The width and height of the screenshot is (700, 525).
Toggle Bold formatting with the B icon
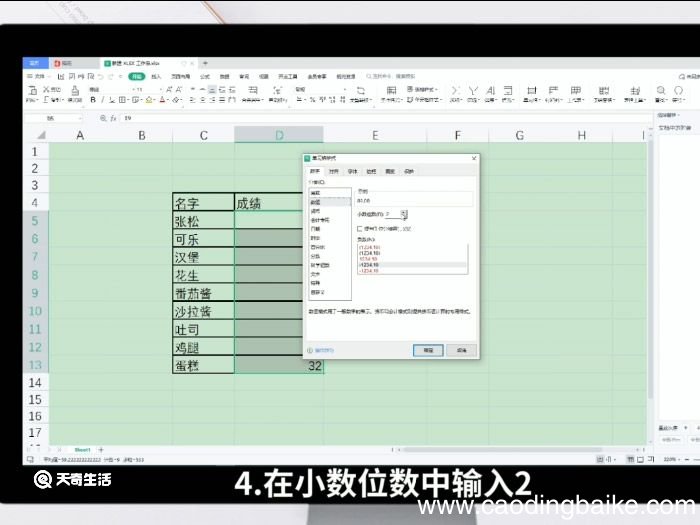pyautogui.click(x=93, y=100)
